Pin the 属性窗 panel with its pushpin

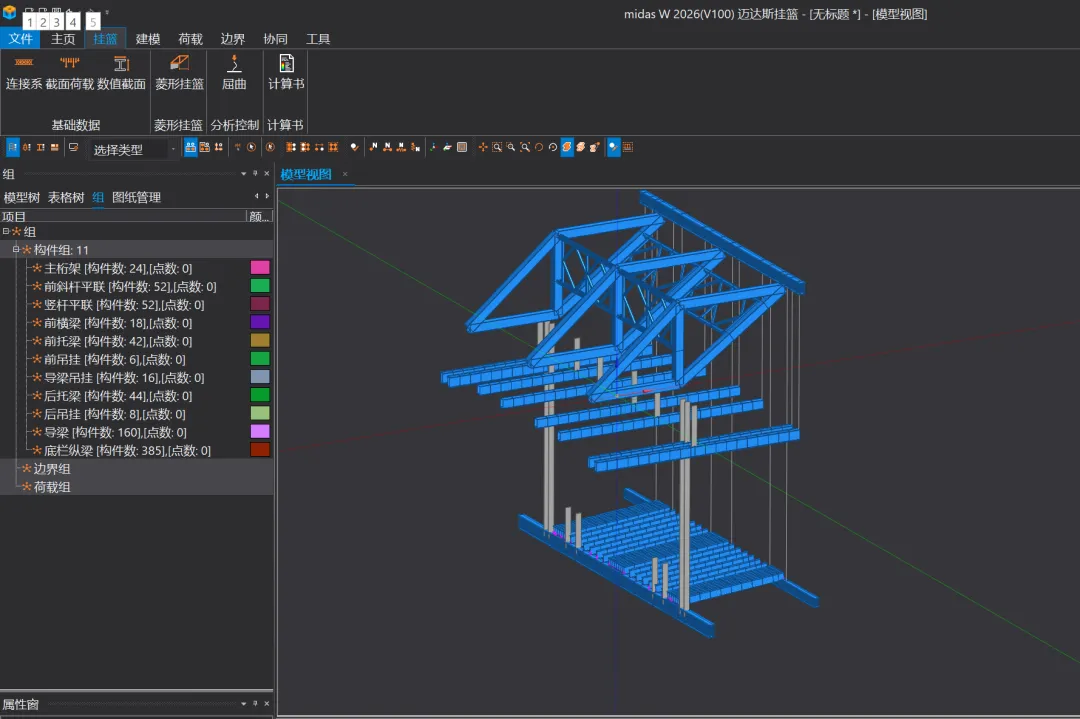(255, 703)
